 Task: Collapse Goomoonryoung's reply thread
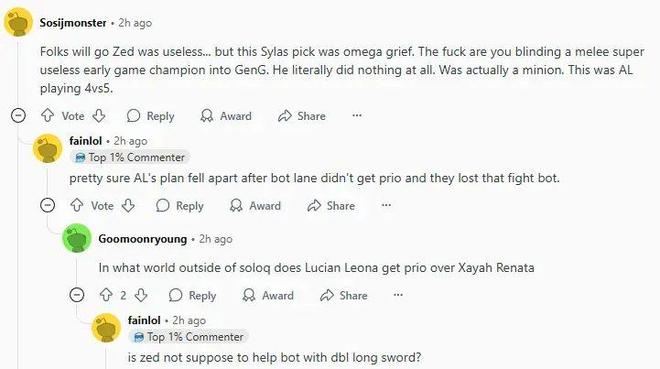[77, 295]
